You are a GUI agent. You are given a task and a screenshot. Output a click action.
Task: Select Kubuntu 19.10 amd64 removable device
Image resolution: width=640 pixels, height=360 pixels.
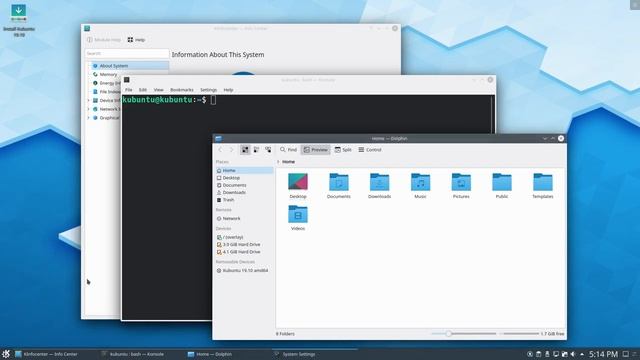click(244, 271)
